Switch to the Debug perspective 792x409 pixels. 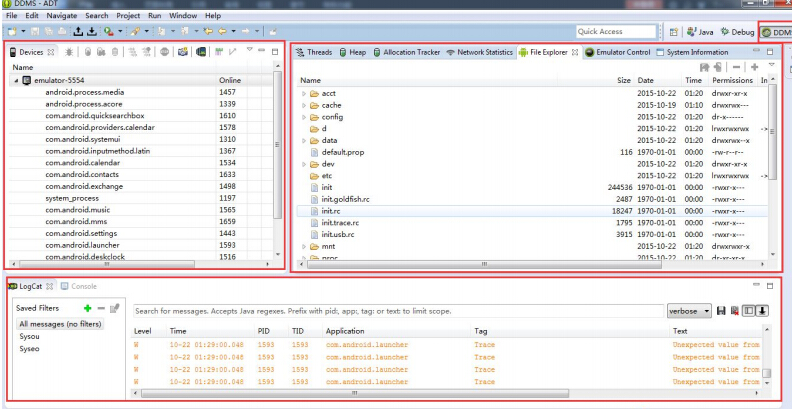[738, 32]
